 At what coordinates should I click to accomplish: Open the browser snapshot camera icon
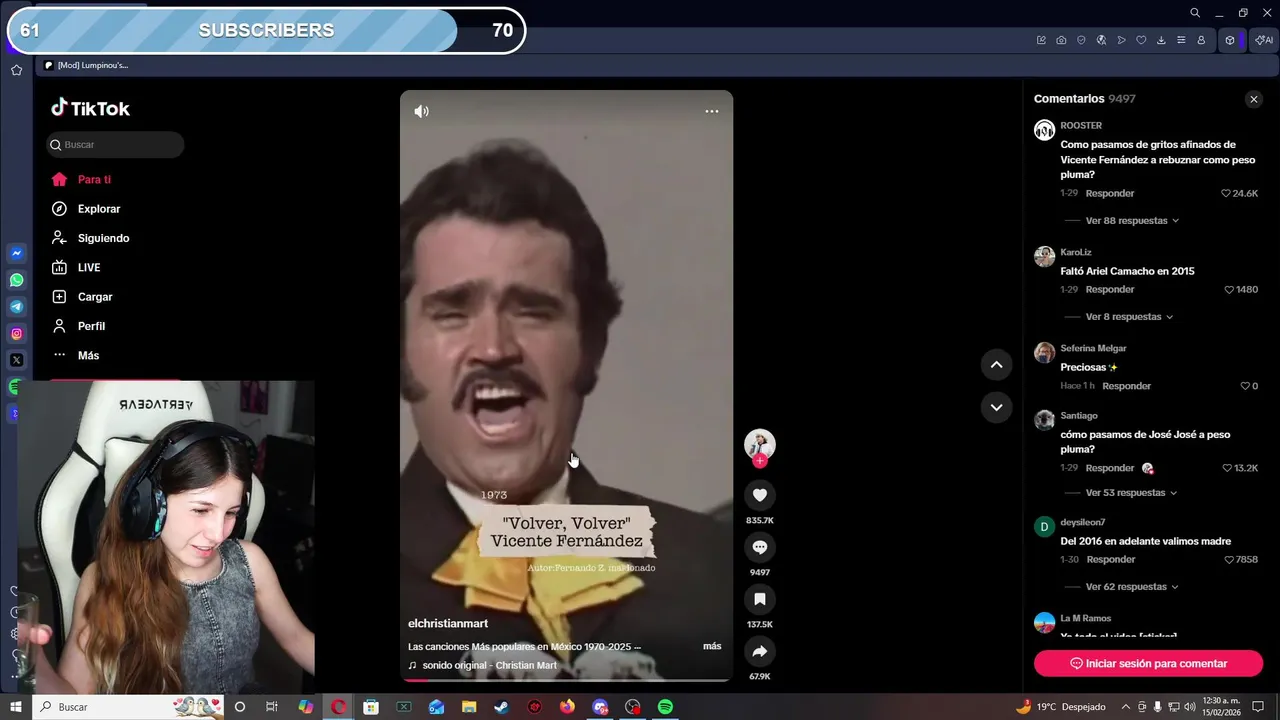pyautogui.click(x=1061, y=40)
